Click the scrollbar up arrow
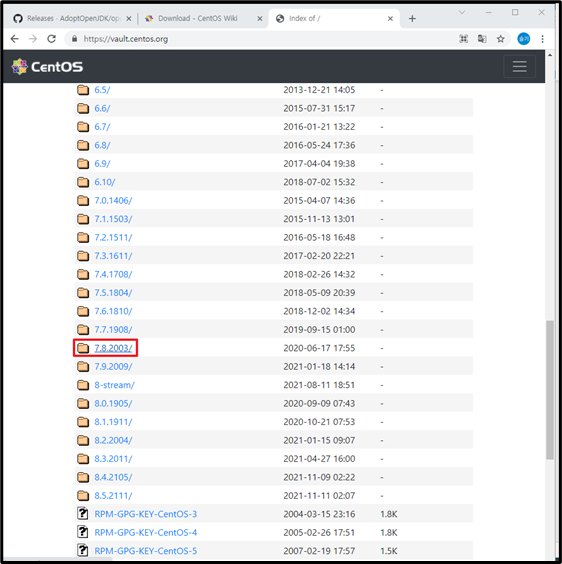The image size is (562, 564). pos(550,55)
